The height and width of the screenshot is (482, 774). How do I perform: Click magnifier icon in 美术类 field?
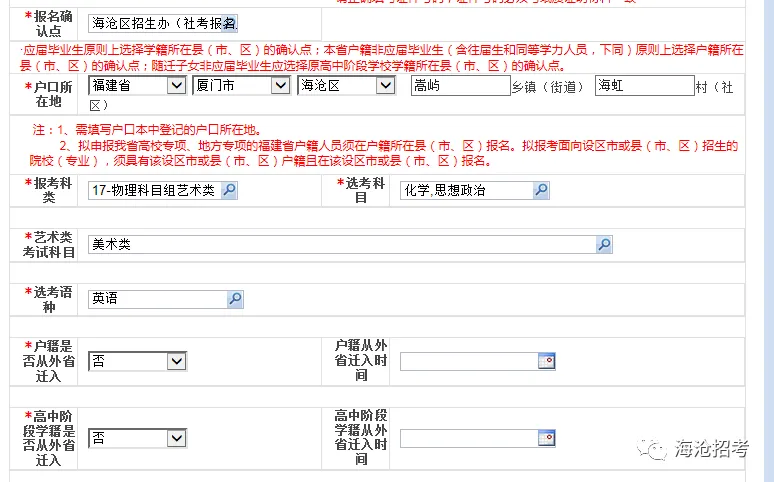pos(604,244)
